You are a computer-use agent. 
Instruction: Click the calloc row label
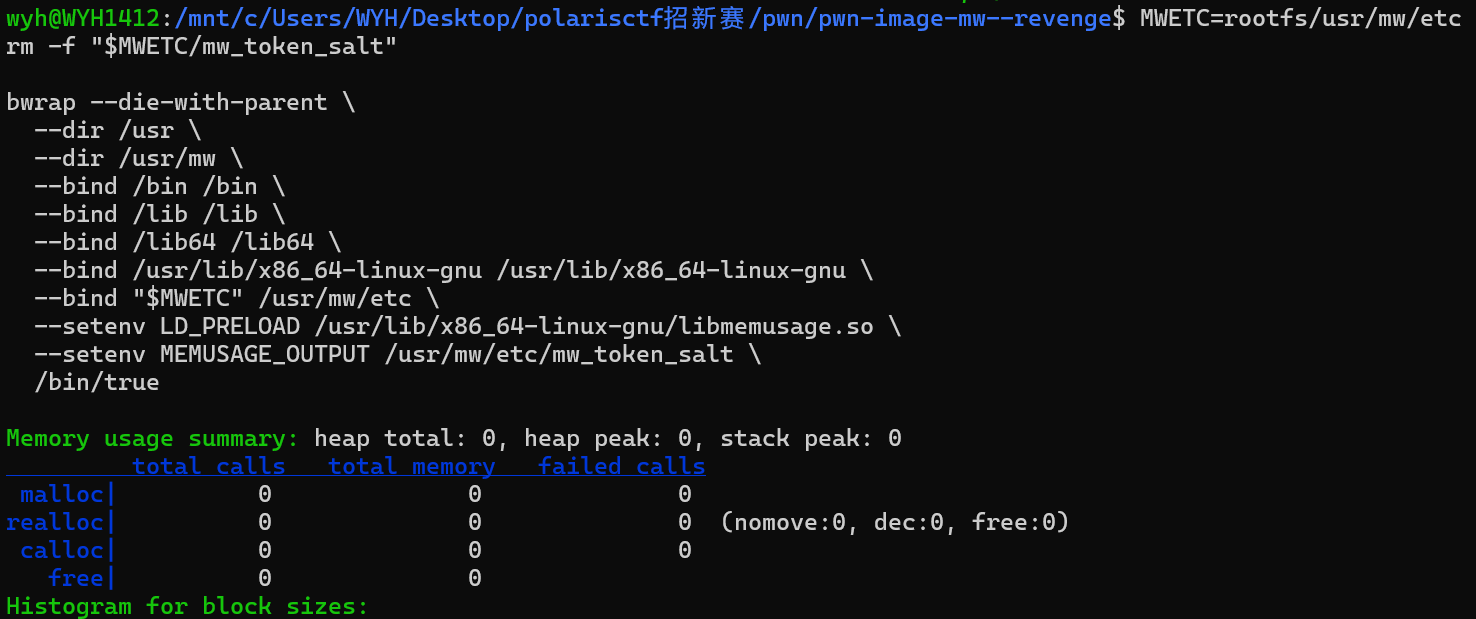point(62,550)
